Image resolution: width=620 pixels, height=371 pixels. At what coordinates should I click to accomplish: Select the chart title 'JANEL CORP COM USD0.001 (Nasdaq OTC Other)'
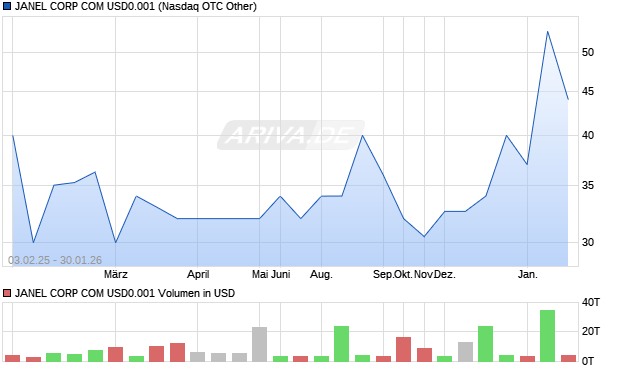tap(136, 6)
